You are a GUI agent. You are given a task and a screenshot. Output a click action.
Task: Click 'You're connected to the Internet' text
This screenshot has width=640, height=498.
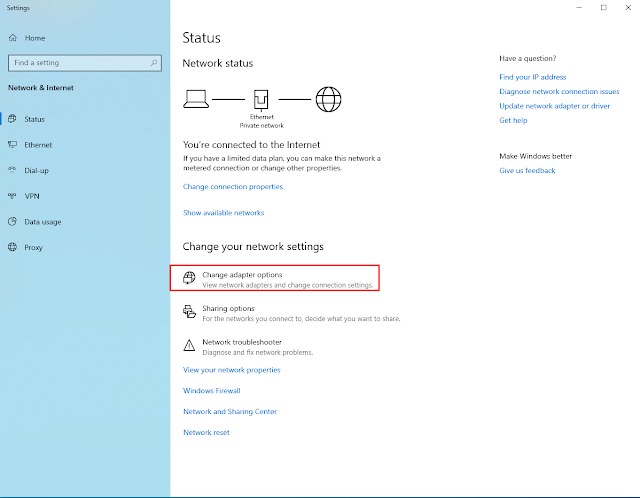(x=251, y=145)
